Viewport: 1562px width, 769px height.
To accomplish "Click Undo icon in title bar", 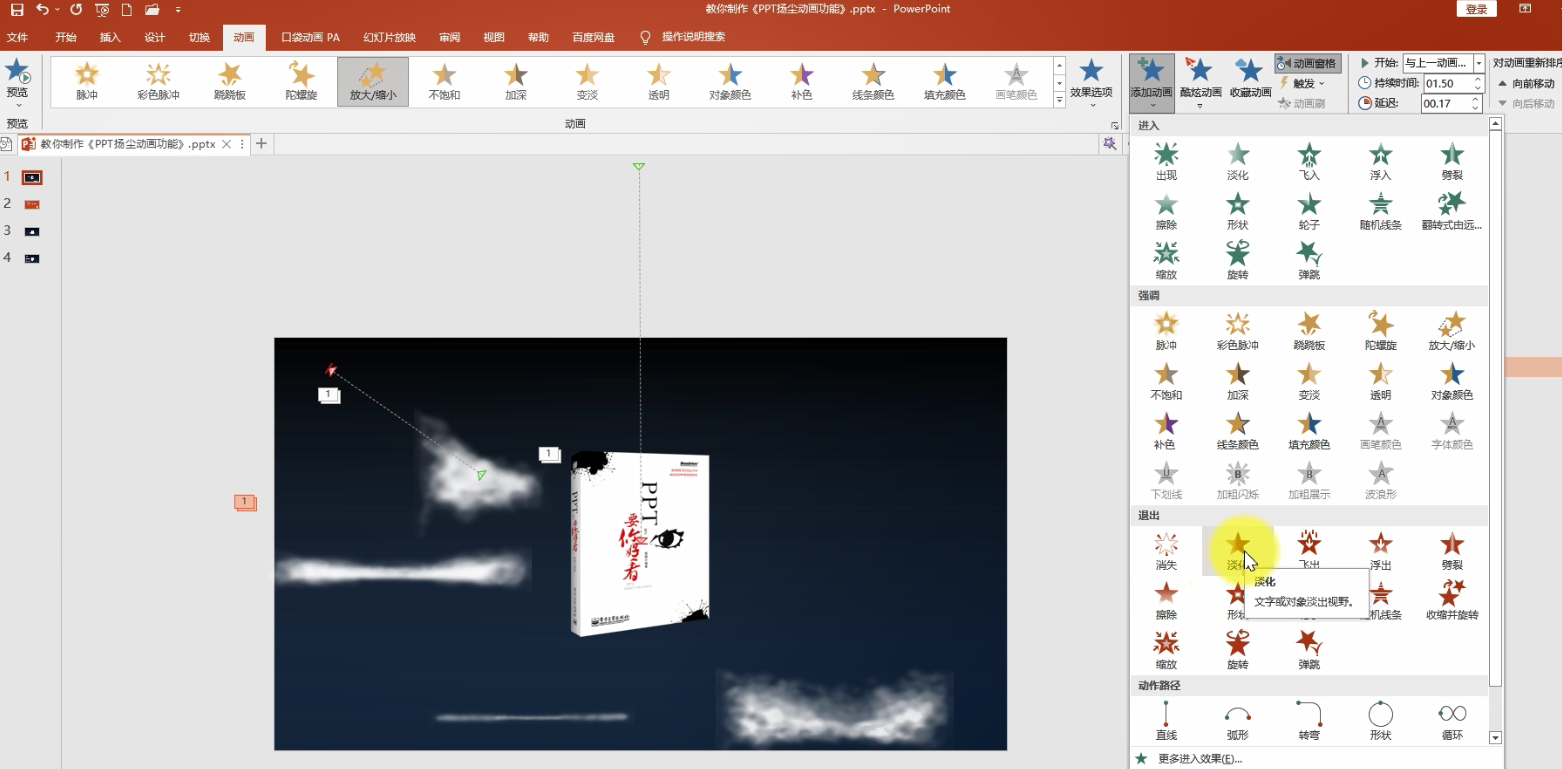I will point(42,9).
